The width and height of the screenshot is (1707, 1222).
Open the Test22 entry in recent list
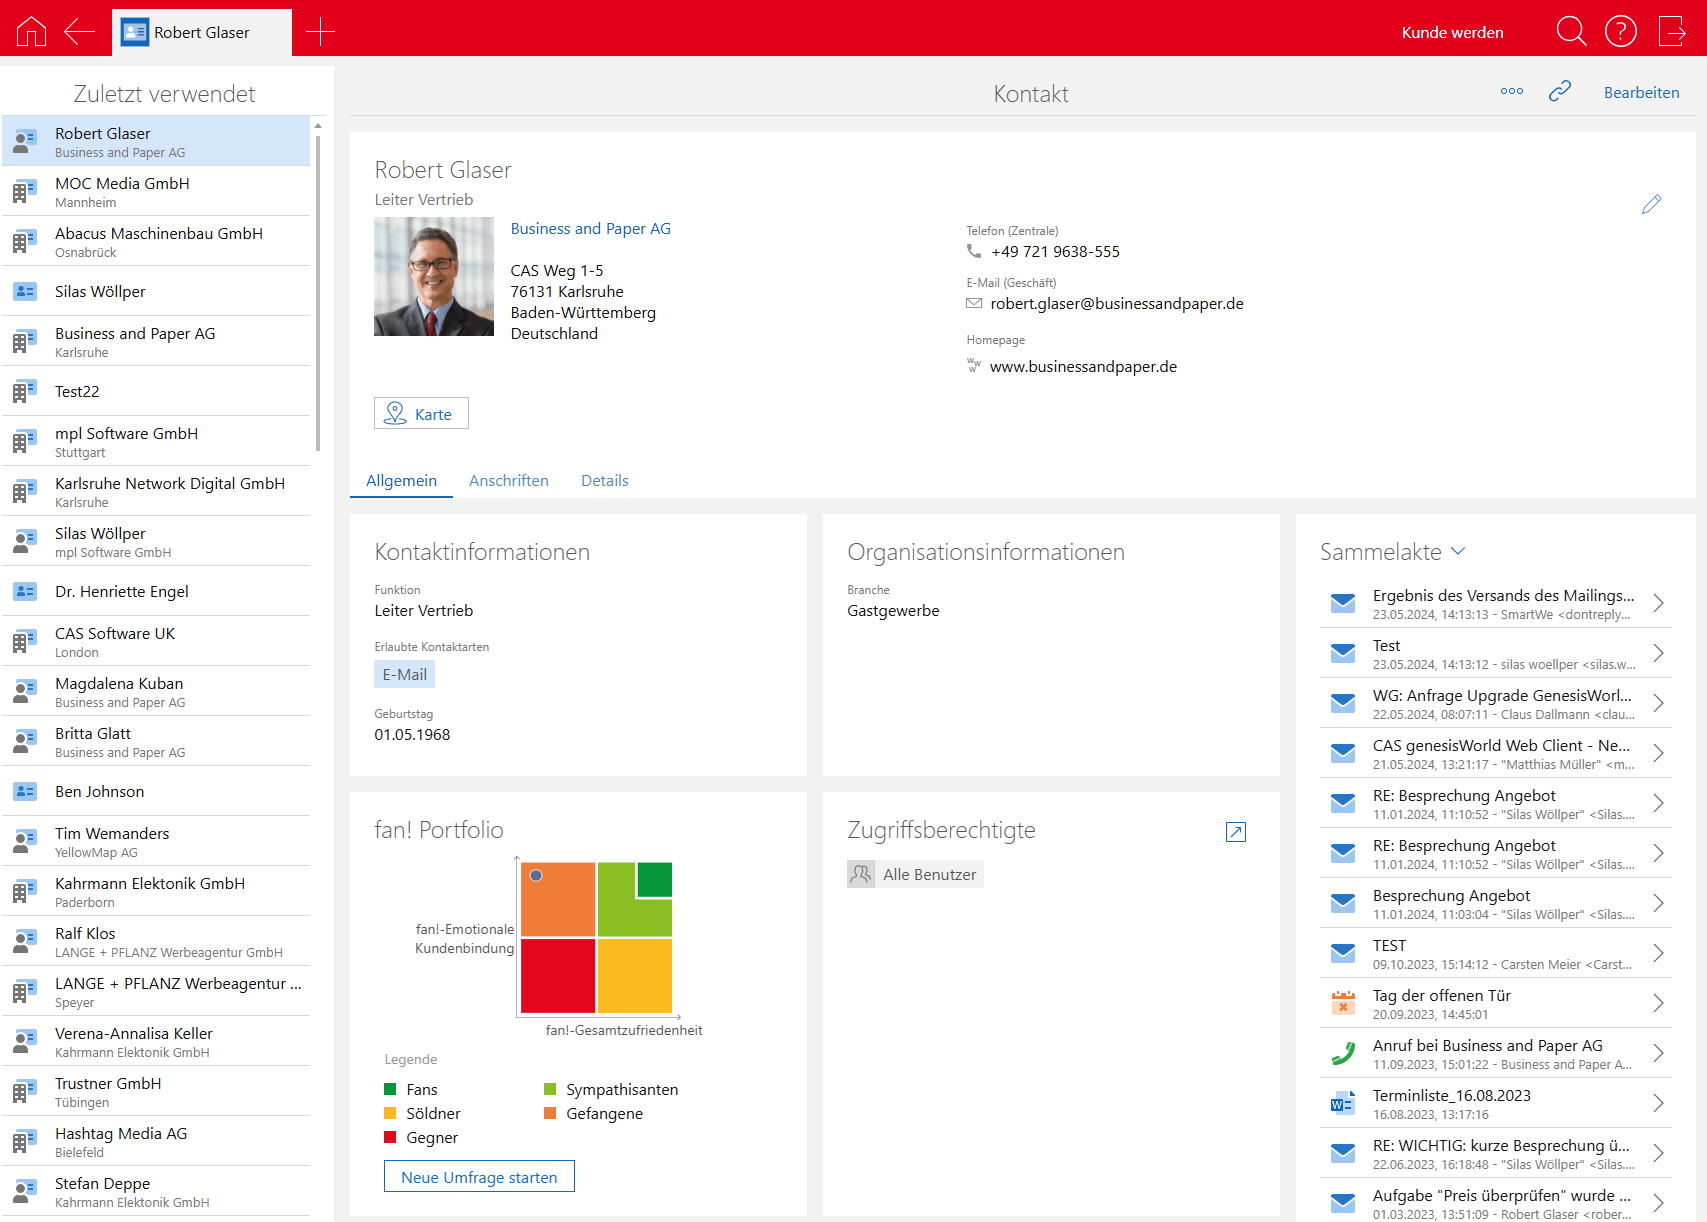click(x=156, y=391)
